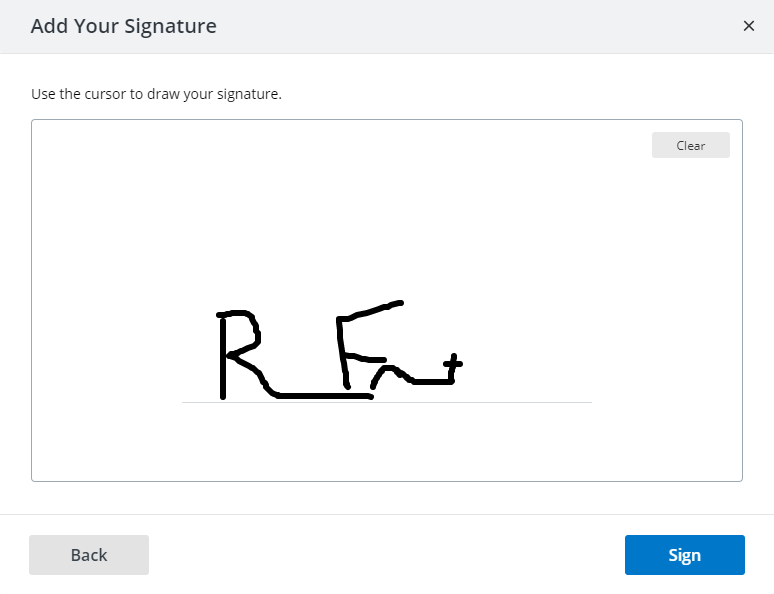Click the stroke connecting R and F

320,396
